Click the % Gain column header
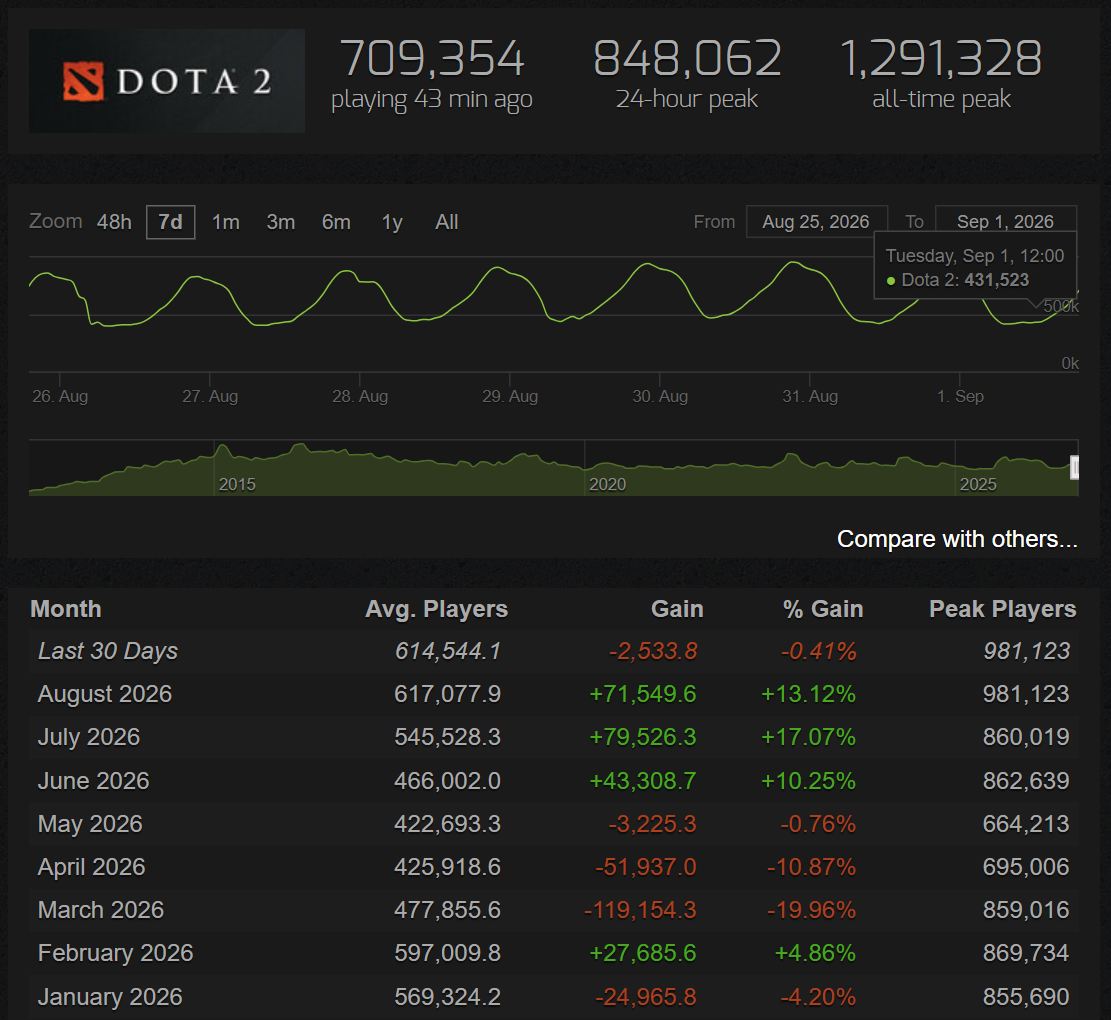Screen dimensions: 1111x1020 (x=823, y=609)
